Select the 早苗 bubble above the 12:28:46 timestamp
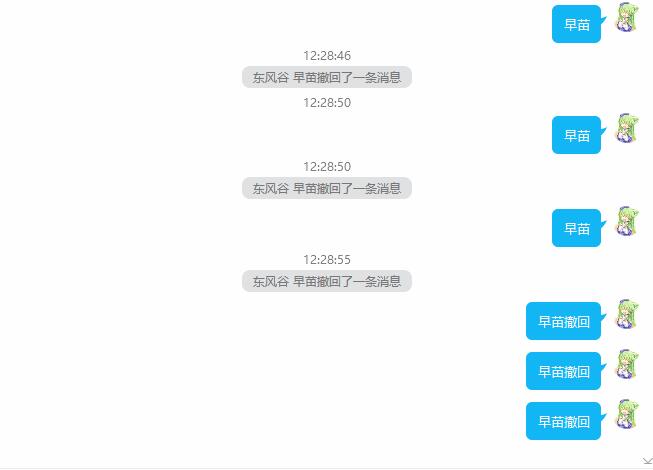 (x=576, y=24)
